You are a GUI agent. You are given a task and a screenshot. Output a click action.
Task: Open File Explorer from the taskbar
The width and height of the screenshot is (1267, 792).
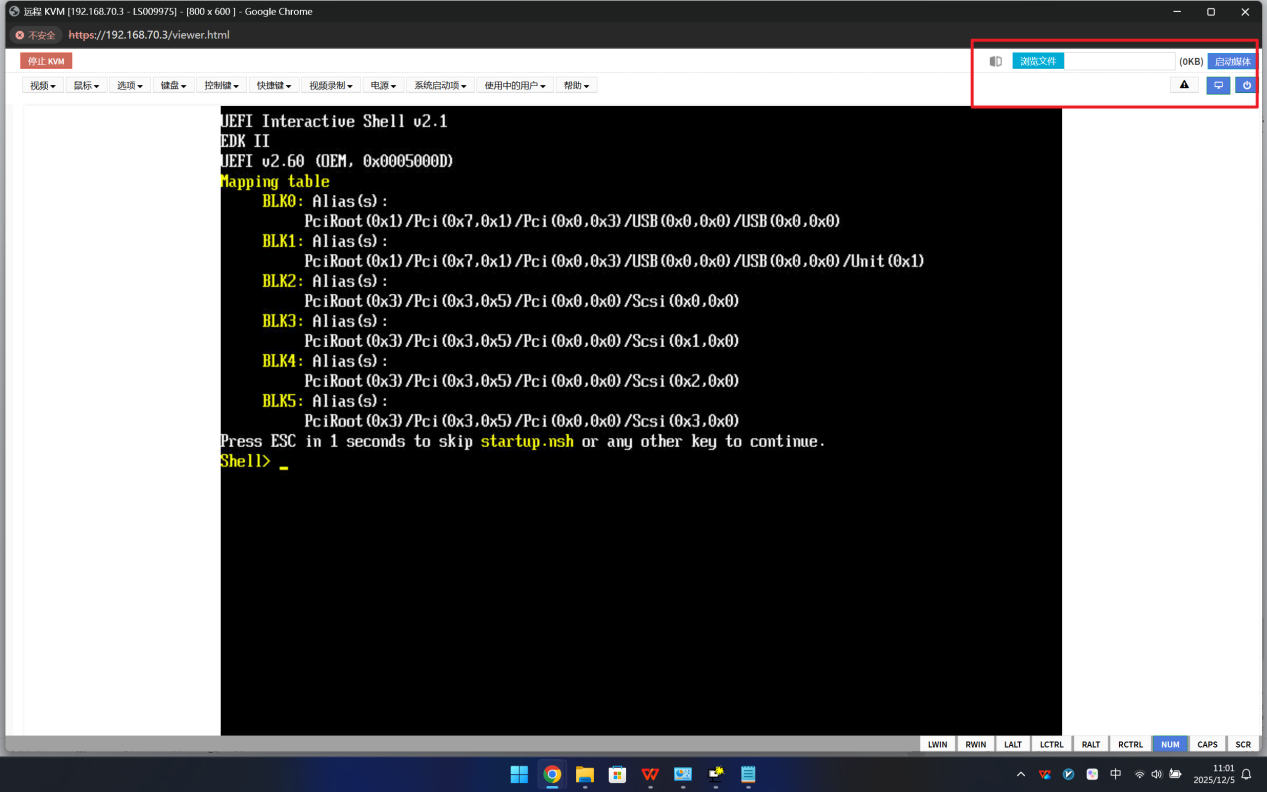[585, 774]
